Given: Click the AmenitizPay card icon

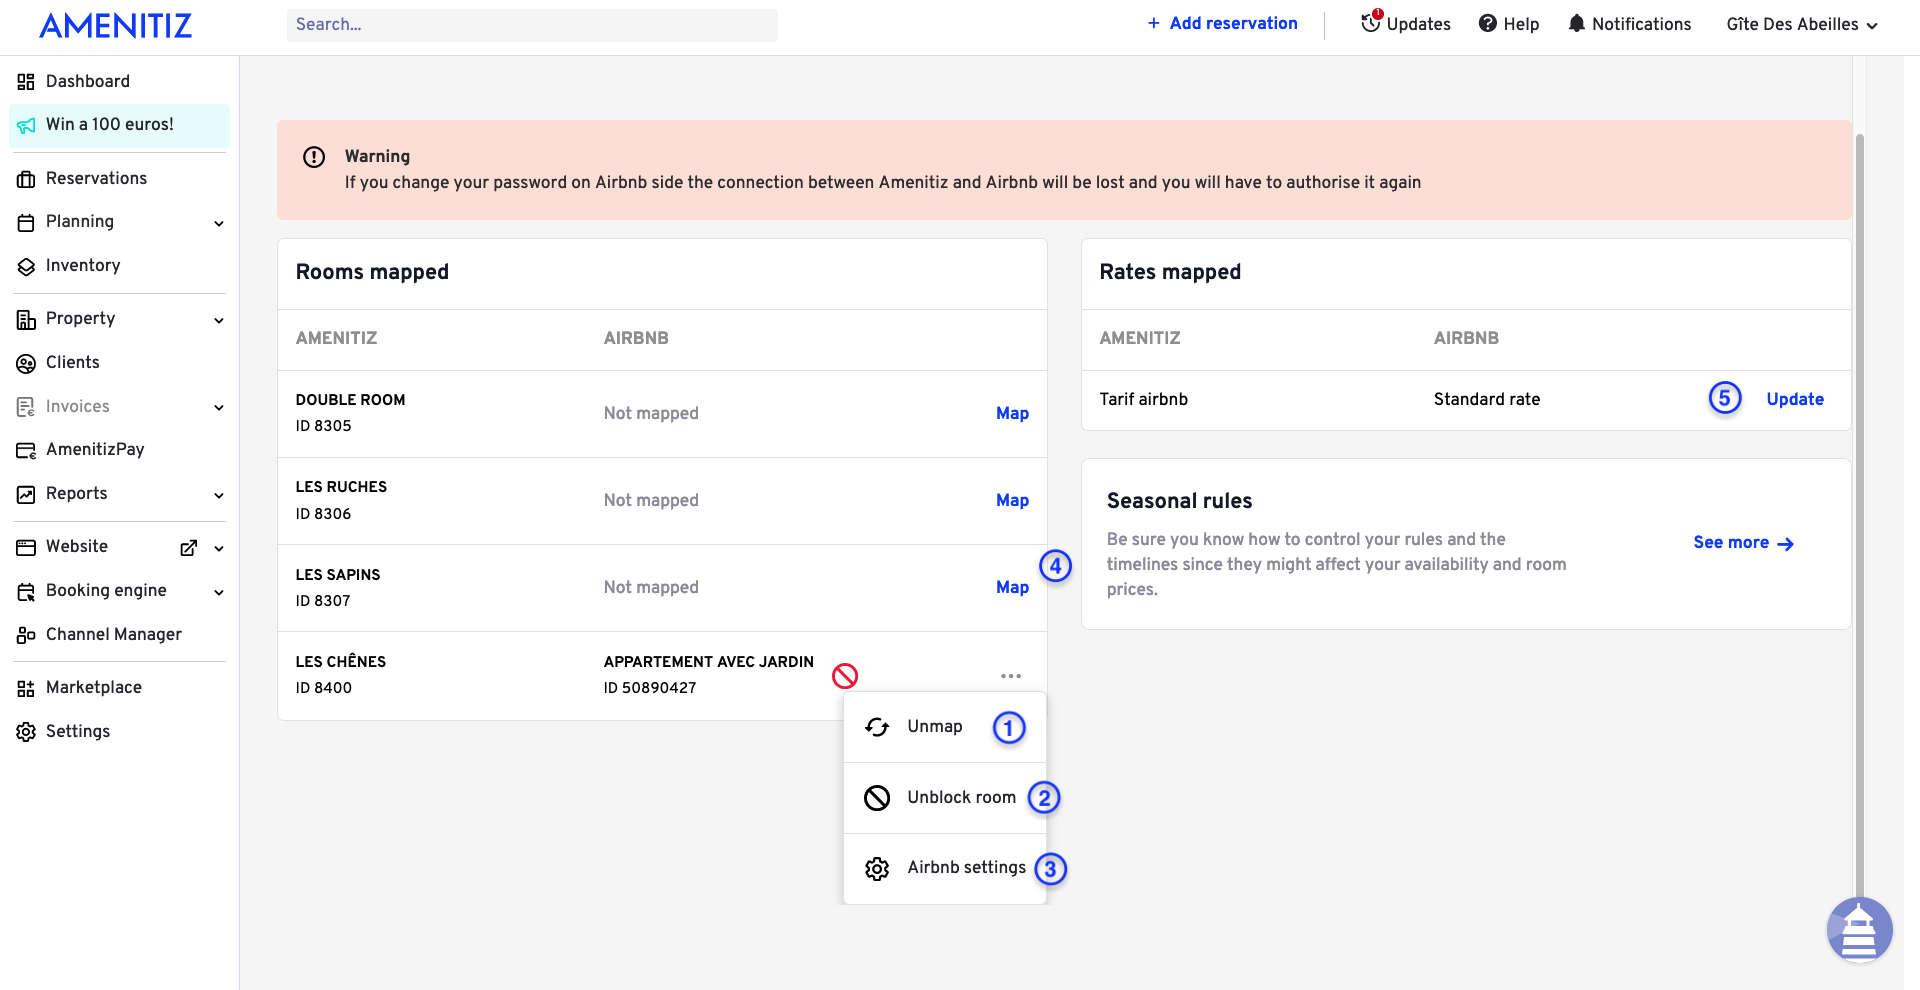Looking at the screenshot, I should coord(26,450).
